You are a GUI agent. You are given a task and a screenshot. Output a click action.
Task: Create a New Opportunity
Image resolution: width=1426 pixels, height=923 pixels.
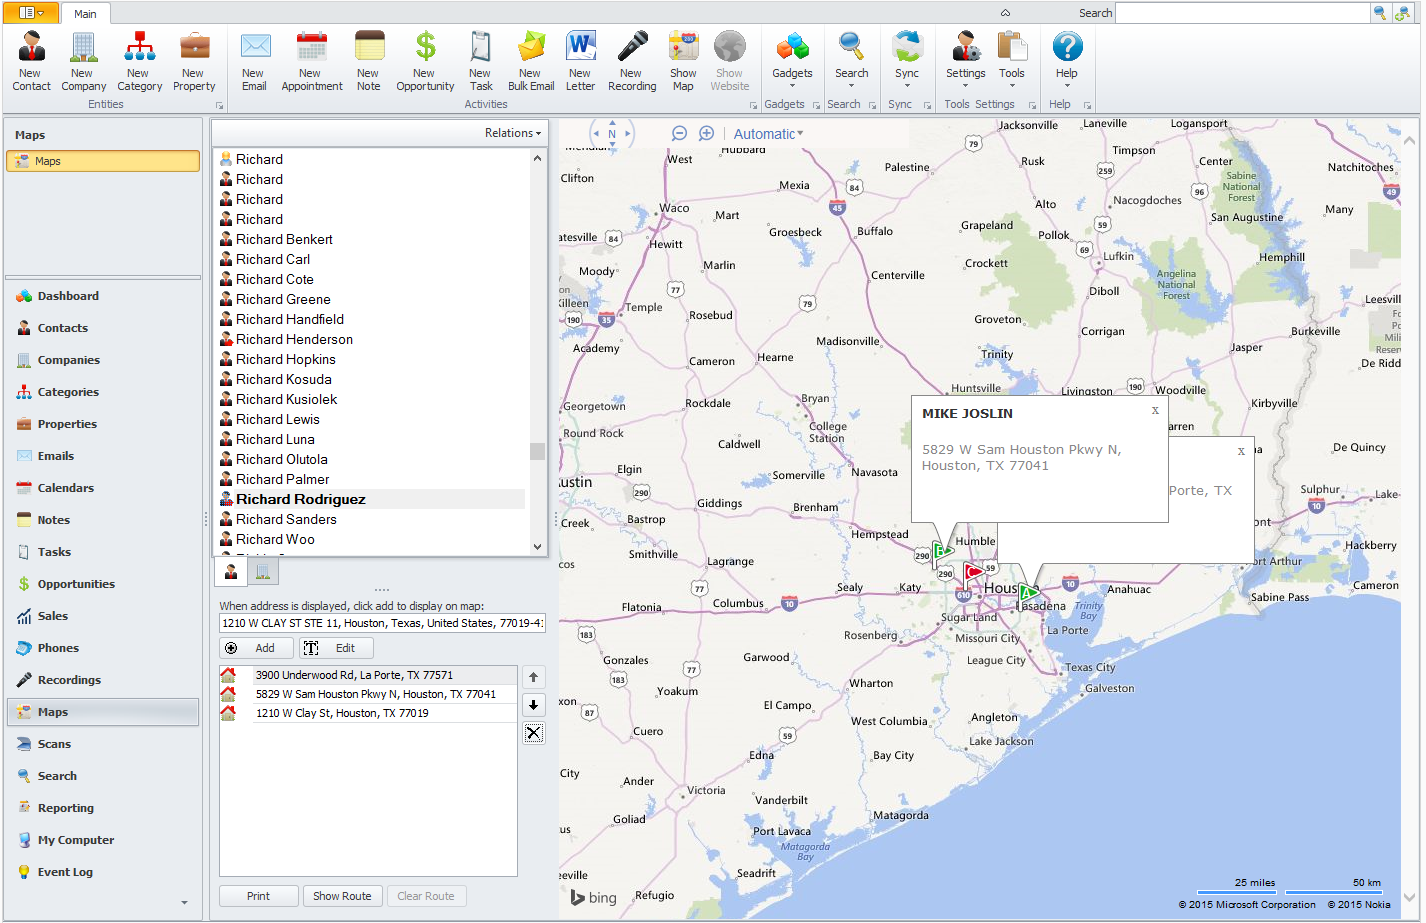pos(425,61)
